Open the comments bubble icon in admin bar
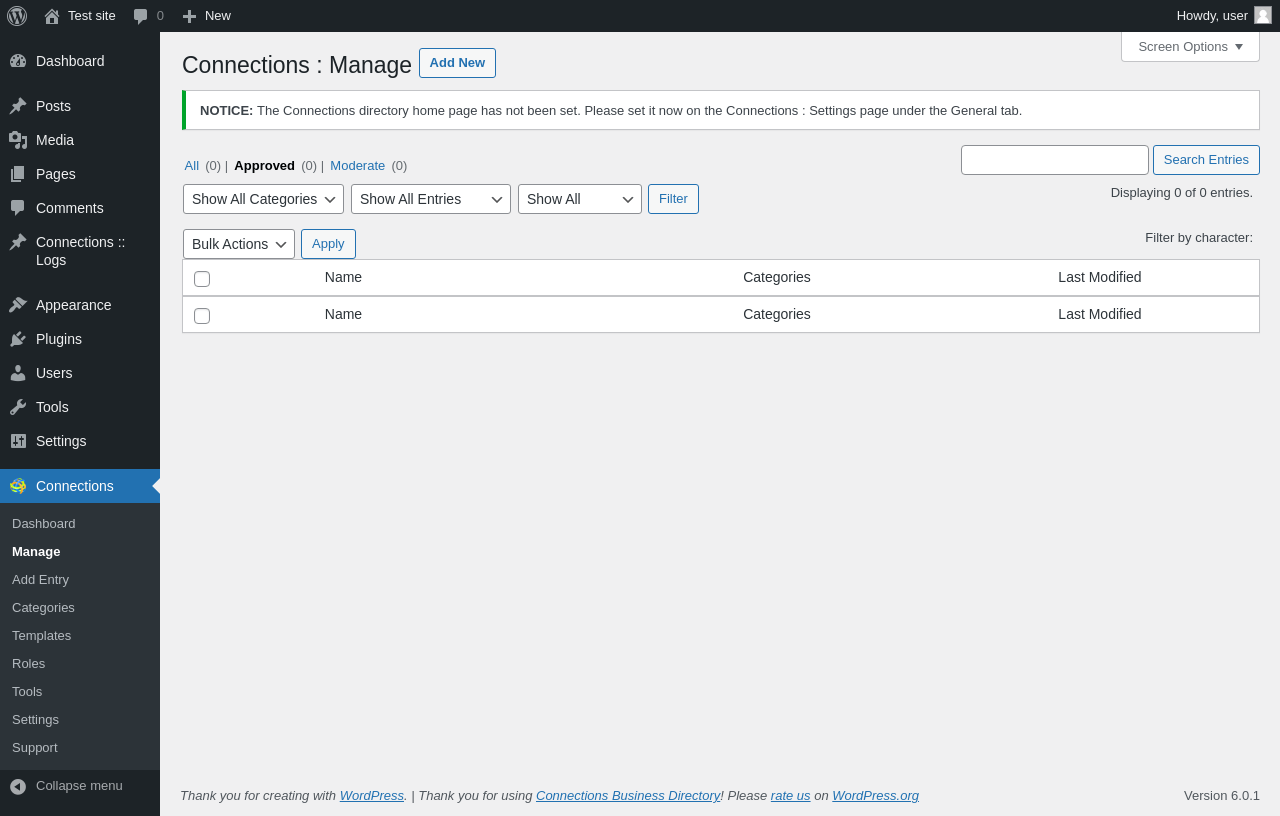1280x816 pixels. [x=141, y=16]
